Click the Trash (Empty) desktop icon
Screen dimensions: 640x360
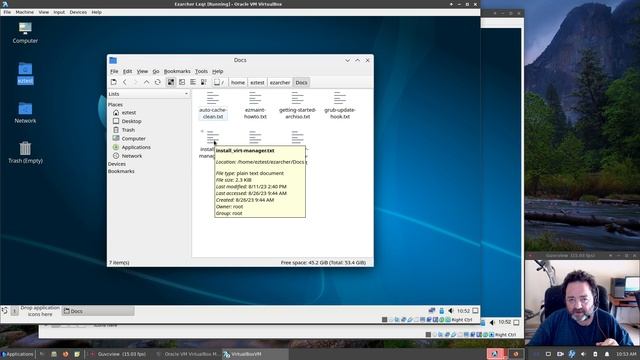pos(25,152)
